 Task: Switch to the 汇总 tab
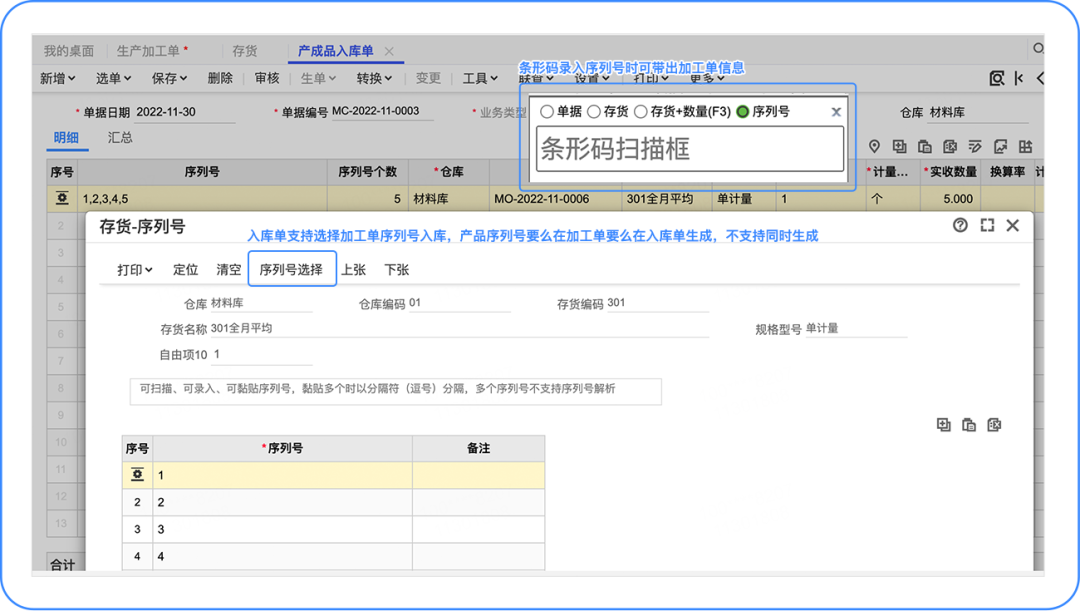tap(120, 137)
